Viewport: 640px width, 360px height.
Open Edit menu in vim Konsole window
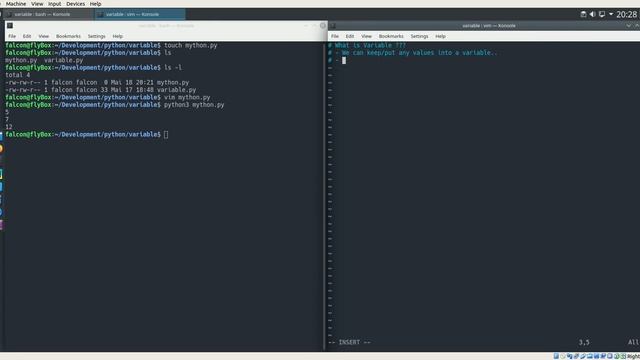tap(350, 36)
